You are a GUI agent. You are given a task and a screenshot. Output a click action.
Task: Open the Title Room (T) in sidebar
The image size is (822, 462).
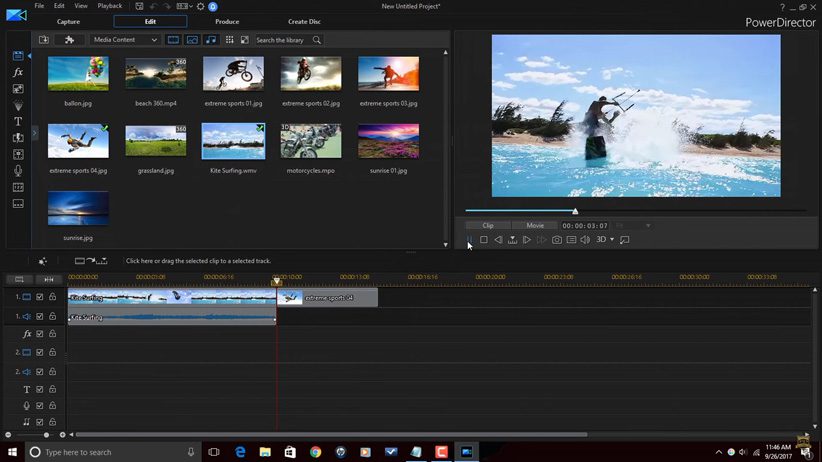point(18,122)
